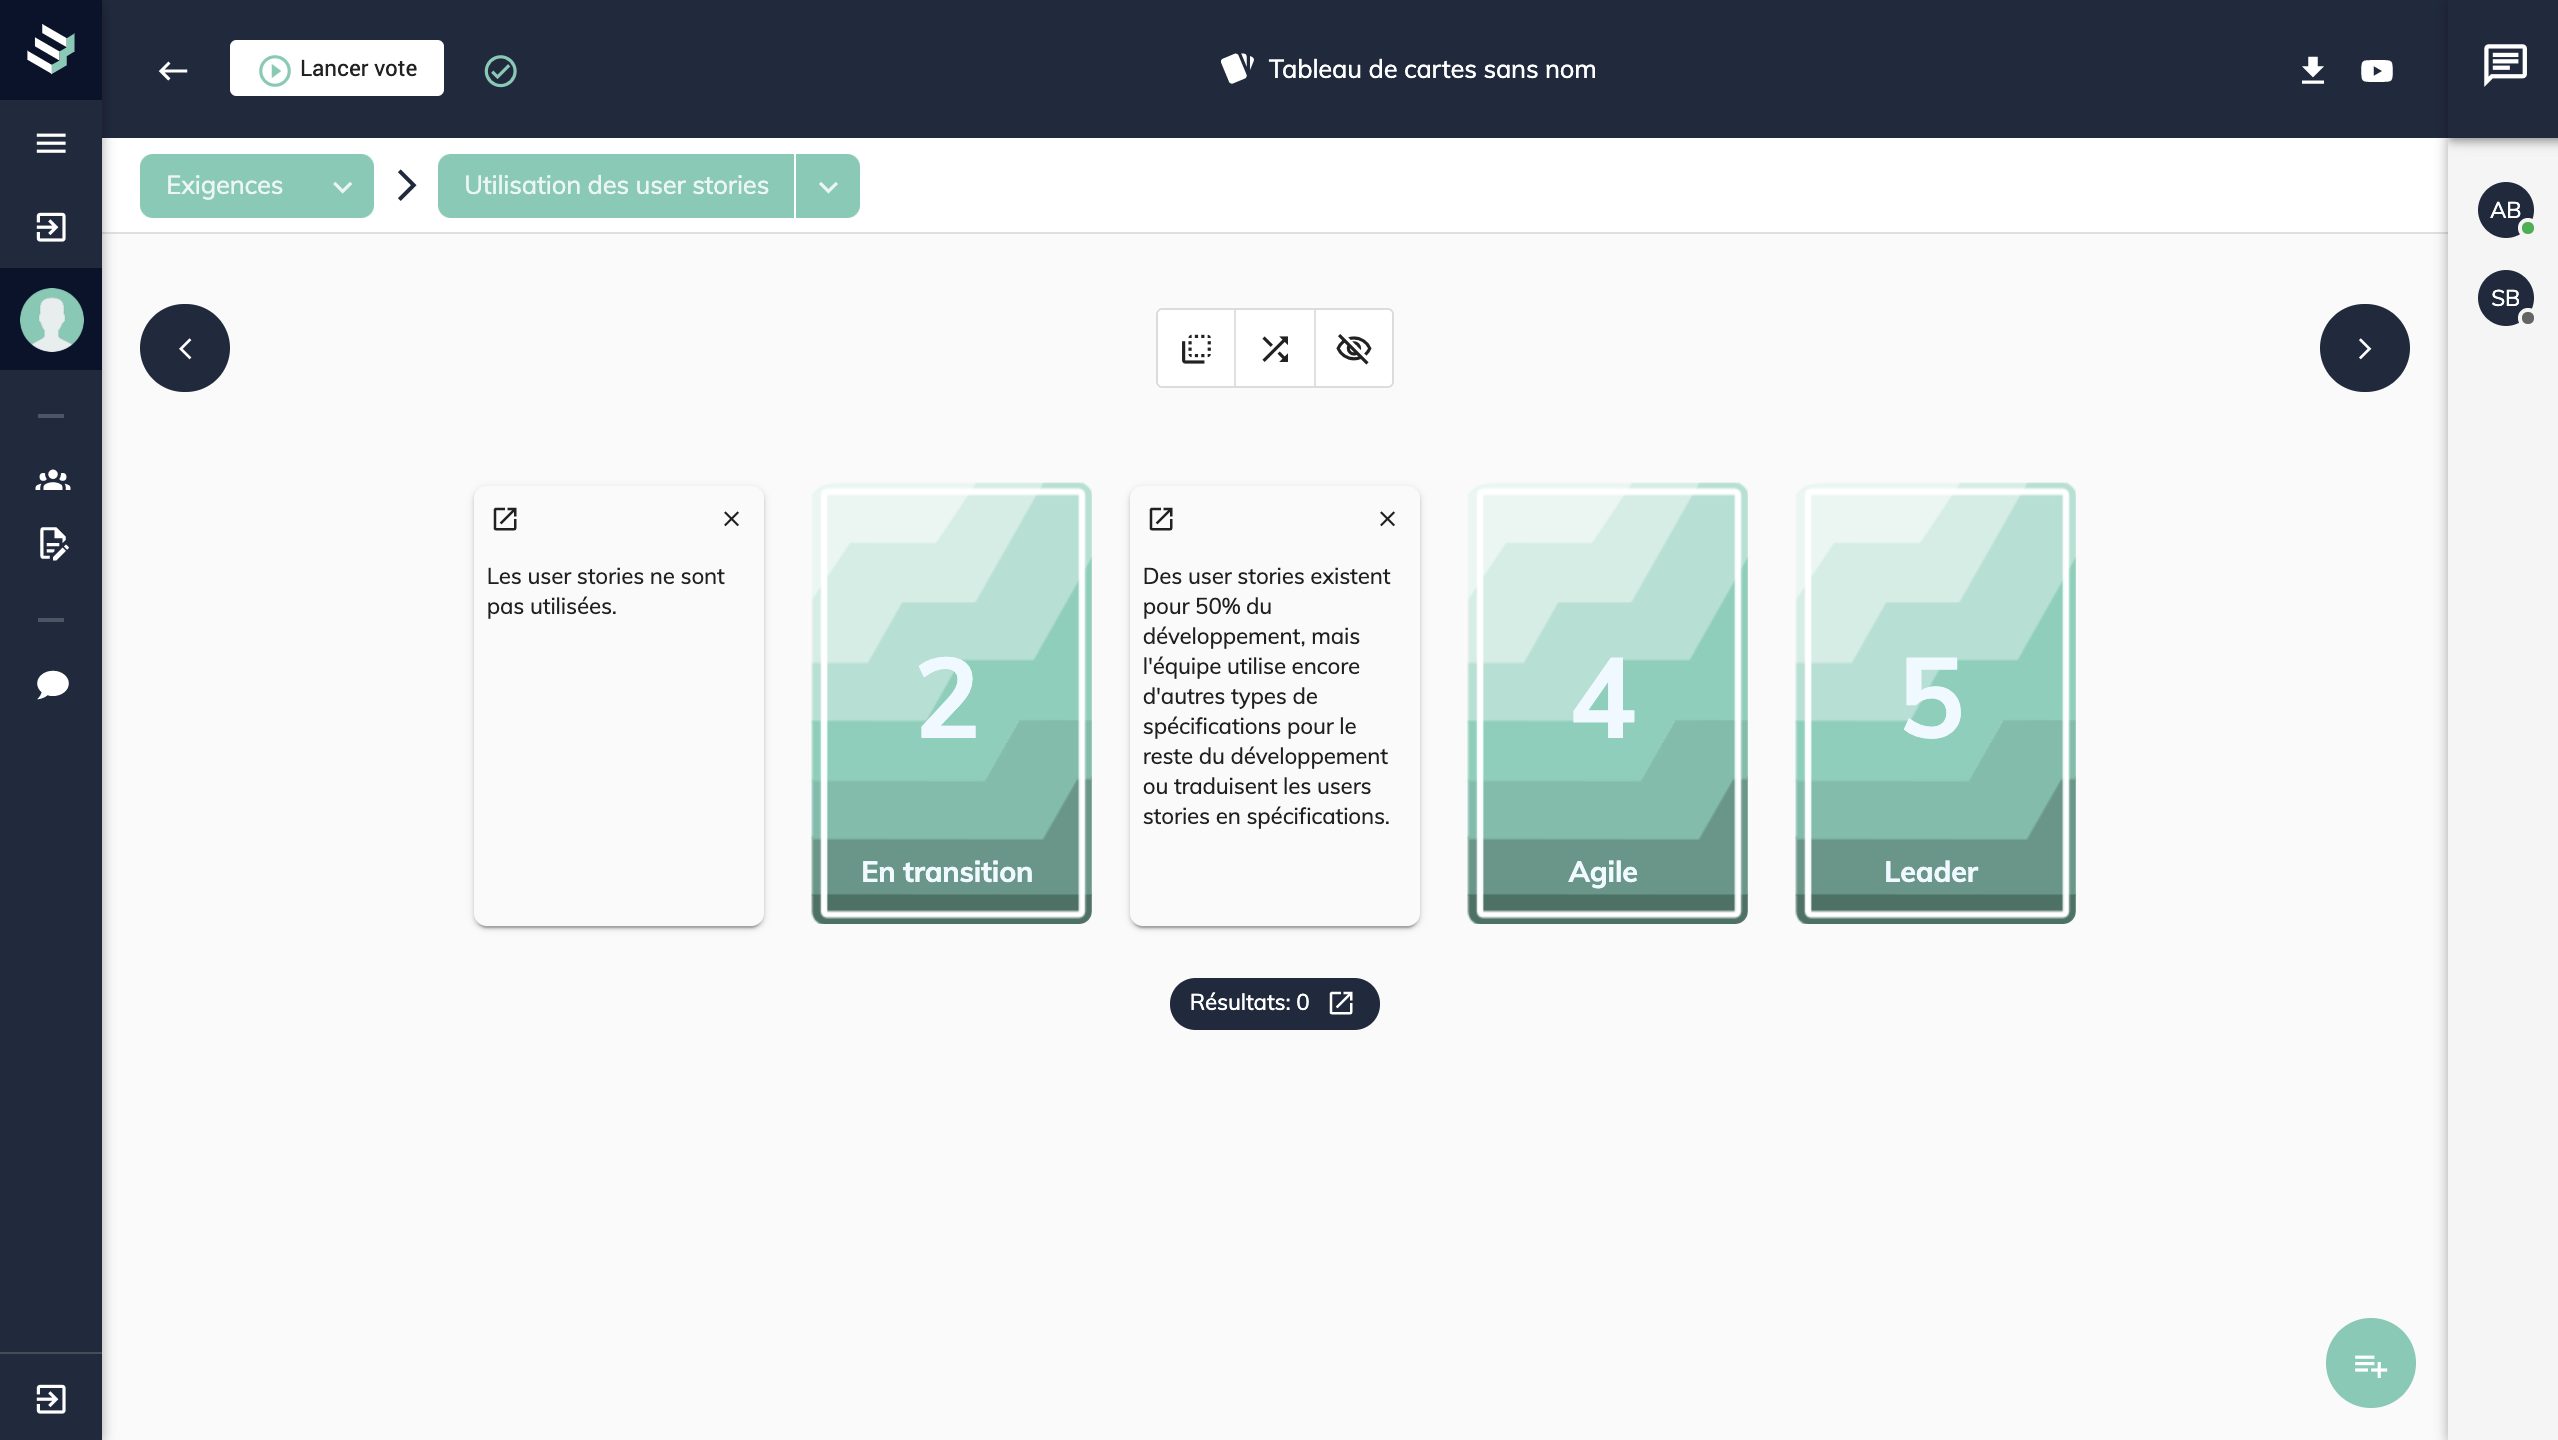Flip the card 2 'En transition'

coord(951,703)
